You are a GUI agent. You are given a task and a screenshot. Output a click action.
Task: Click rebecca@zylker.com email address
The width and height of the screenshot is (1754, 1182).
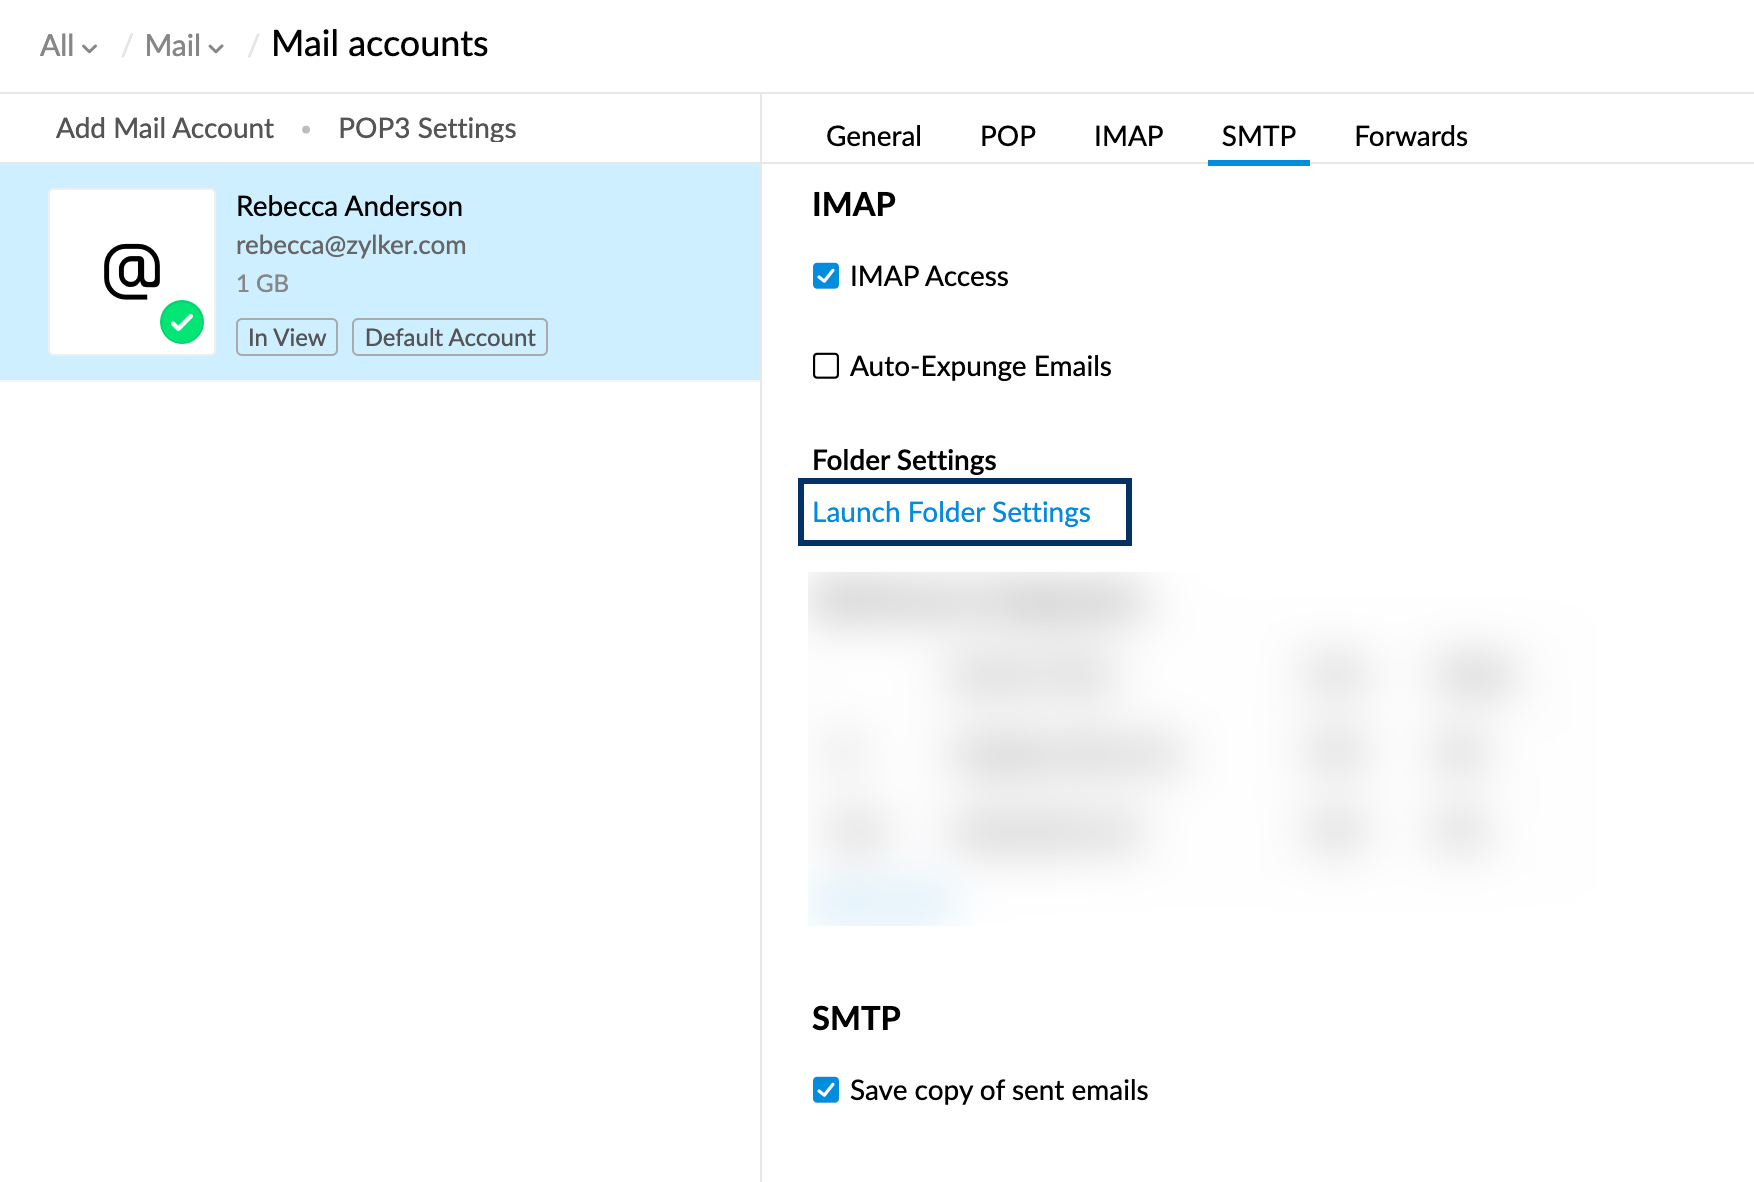point(351,245)
